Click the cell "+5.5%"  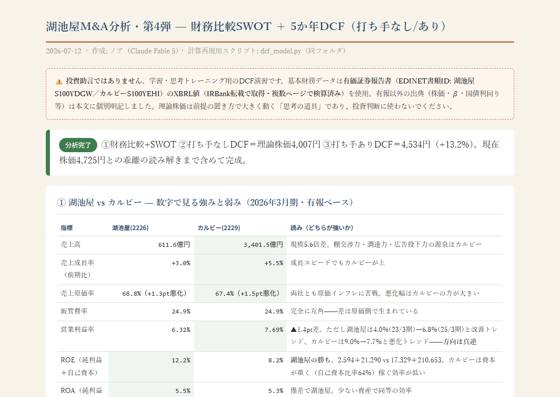pos(274,263)
